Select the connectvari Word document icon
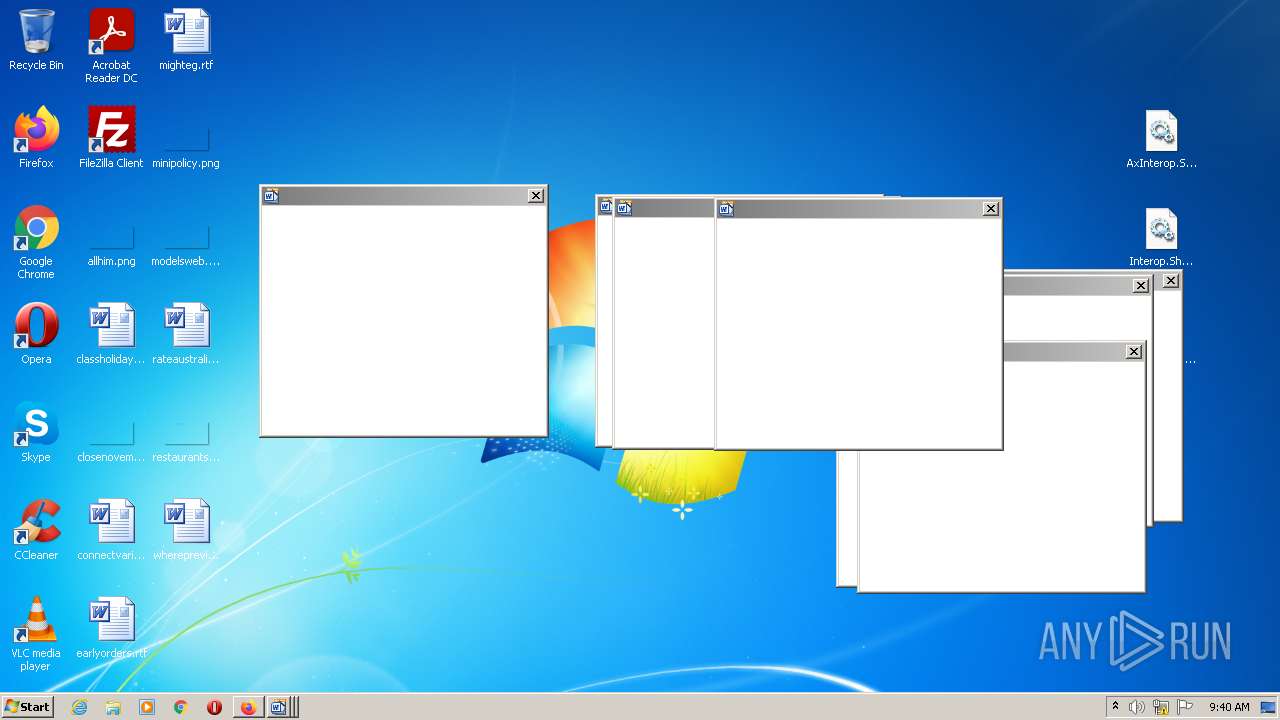Screen dimensions: 1280x720 tap(111, 530)
